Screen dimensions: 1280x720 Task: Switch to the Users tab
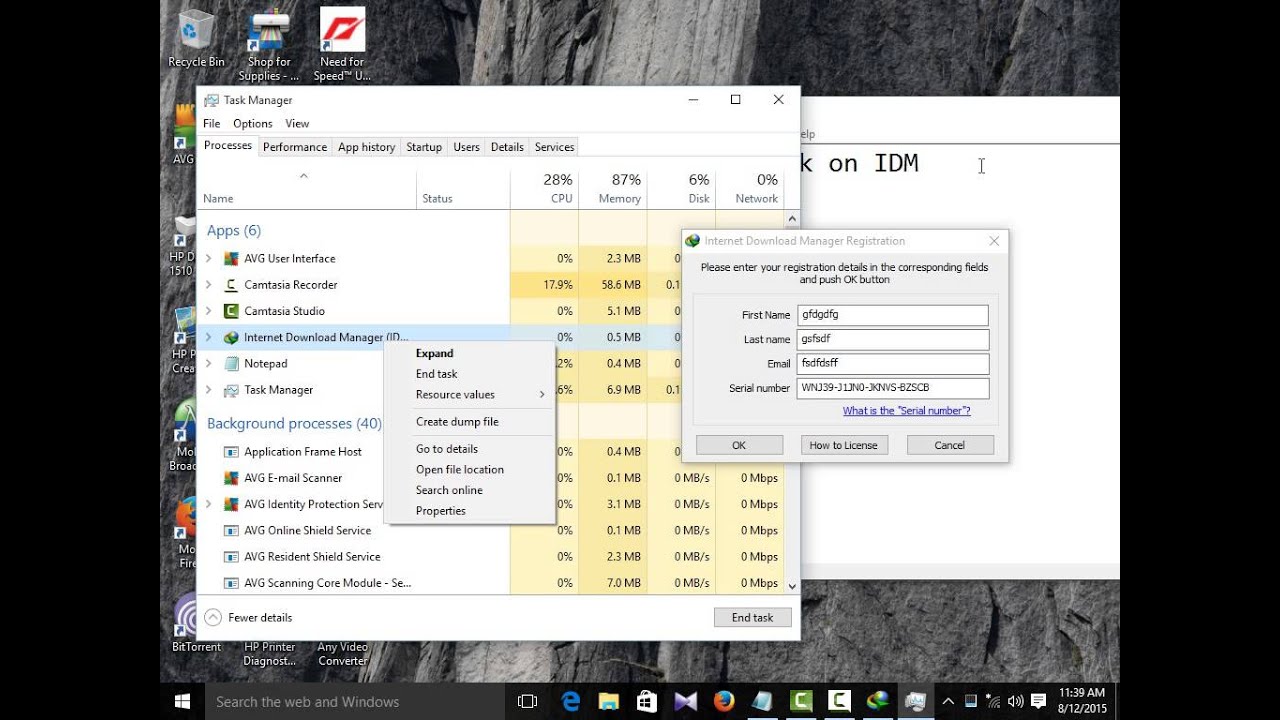(466, 147)
